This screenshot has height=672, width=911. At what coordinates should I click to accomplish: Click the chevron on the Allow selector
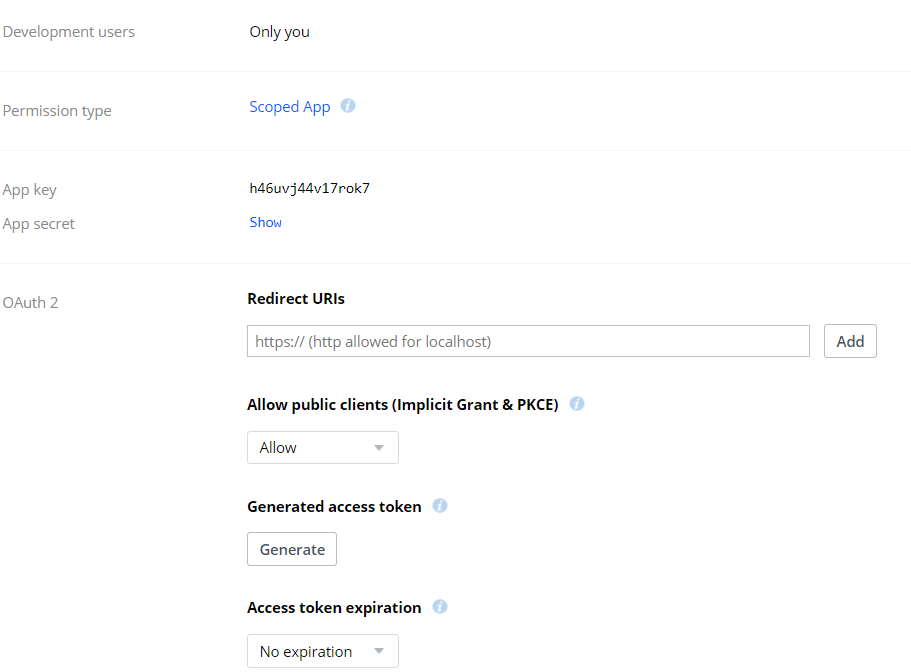380,447
